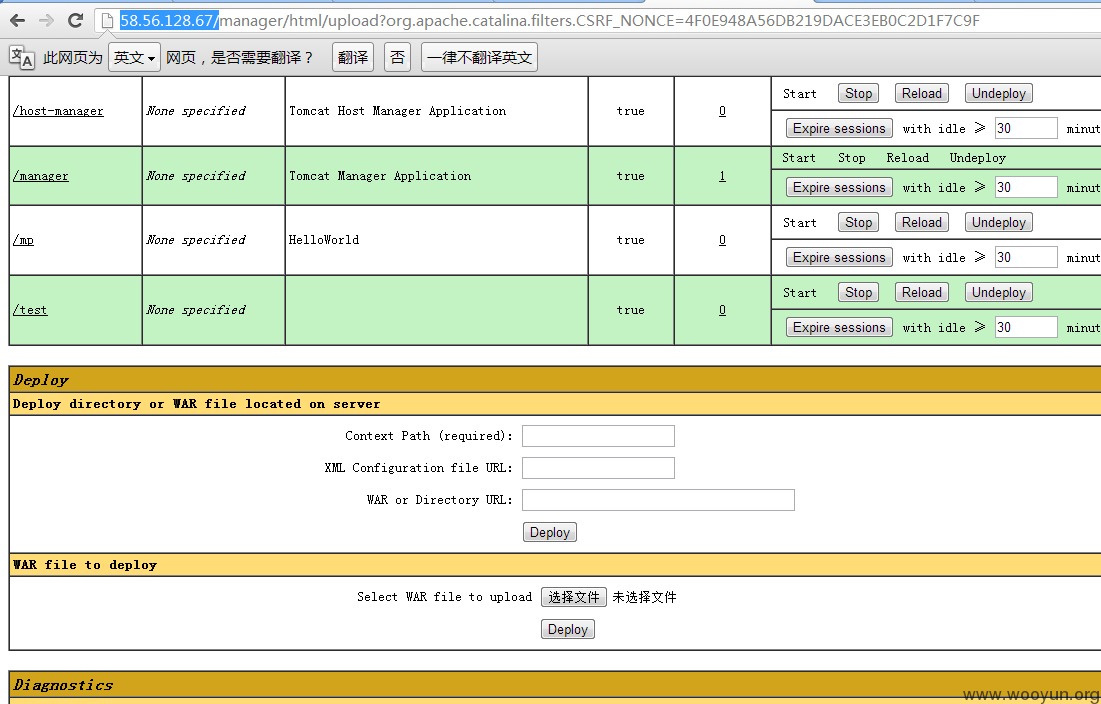This screenshot has height=704, width=1101.
Task: Click Deploy button under WAR or Directory URL
Action: pyautogui.click(x=550, y=533)
